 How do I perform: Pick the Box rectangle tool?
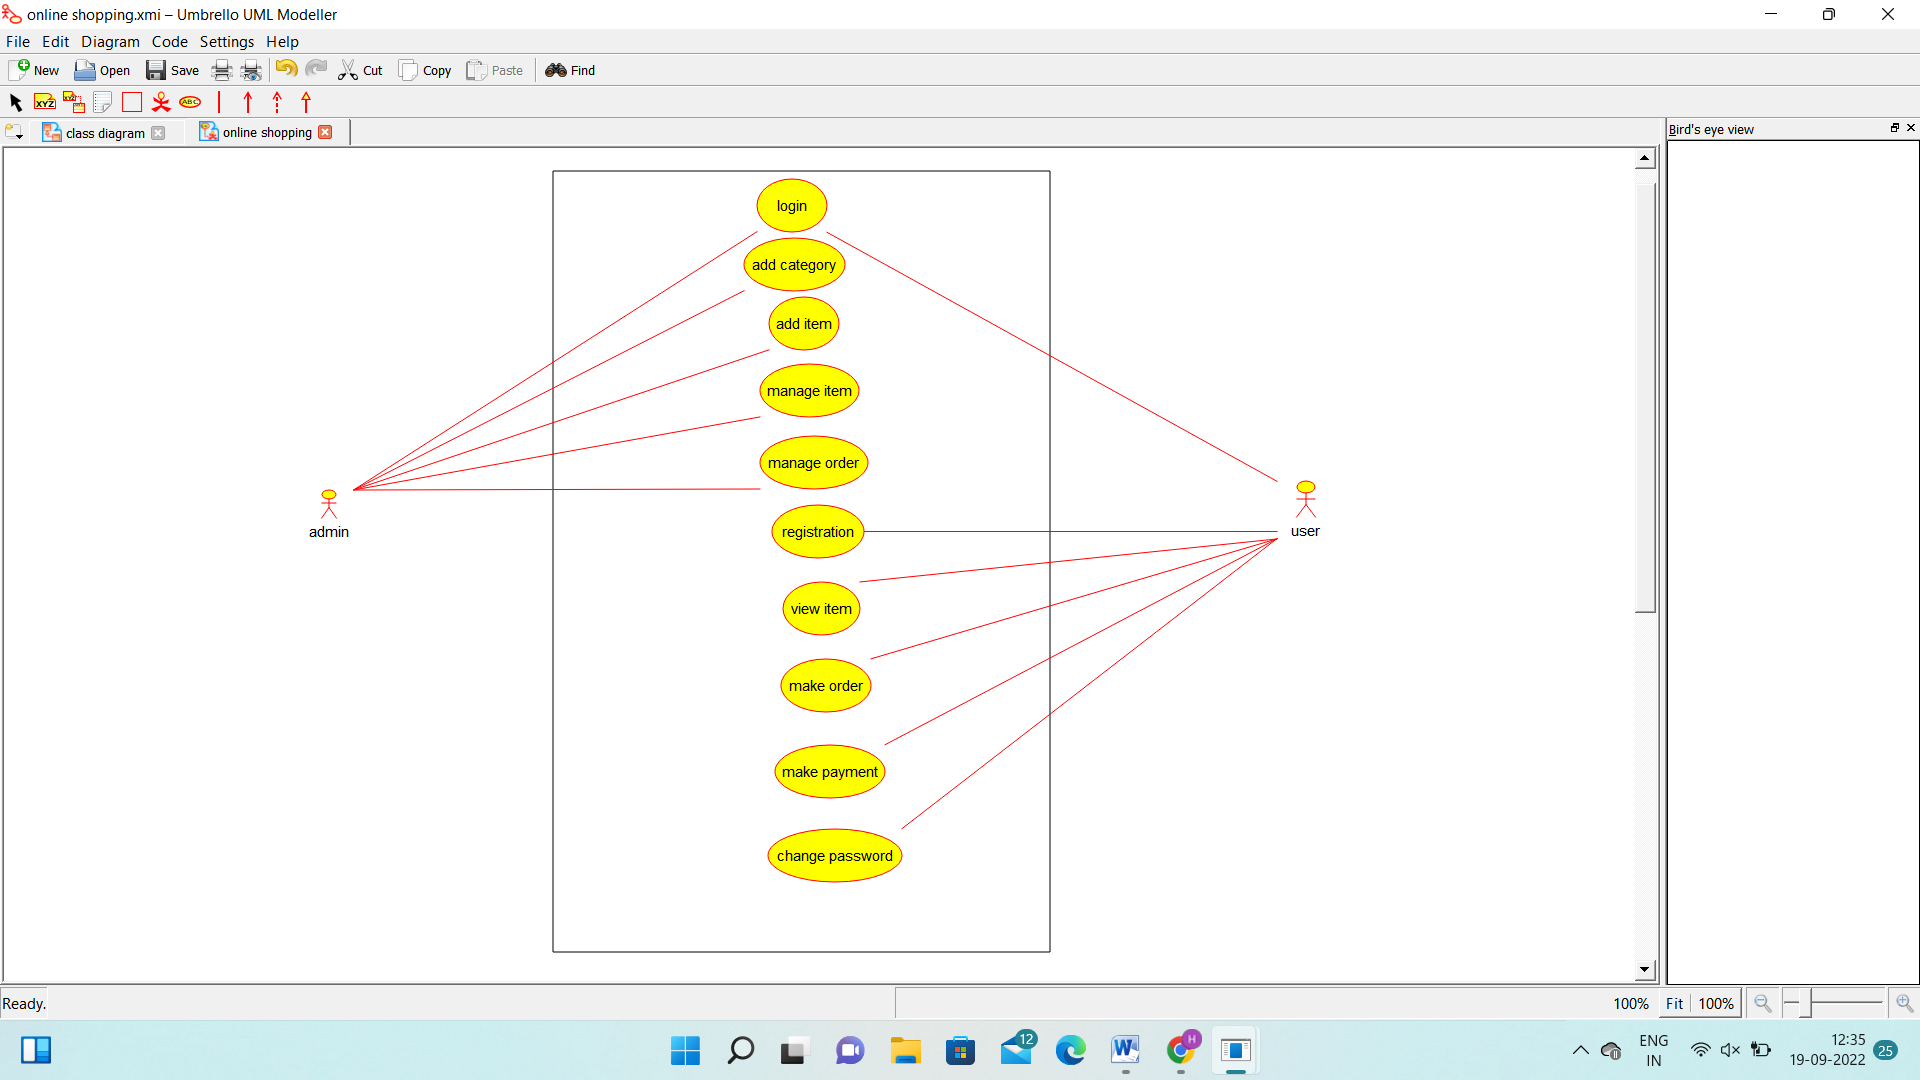(132, 102)
